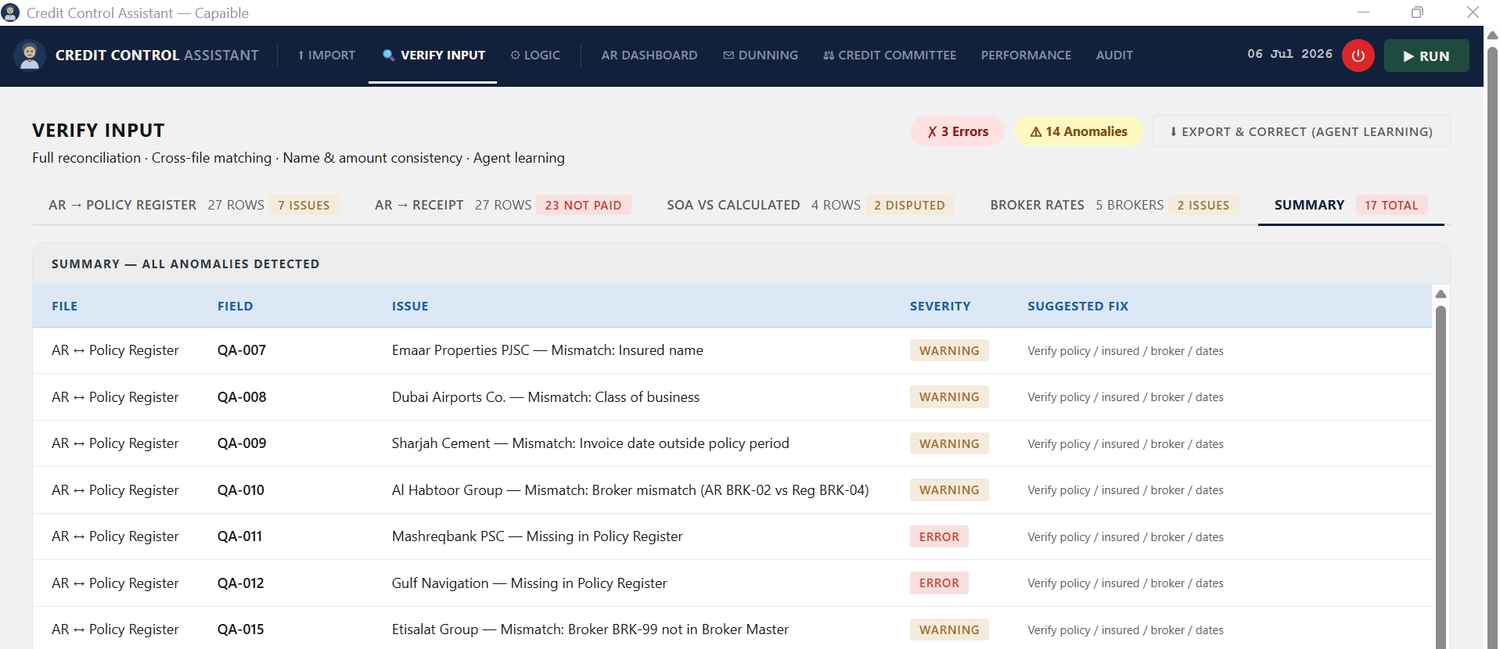Click the Dubai Airports Co. issue text
1500x649 pixels.
545,397
